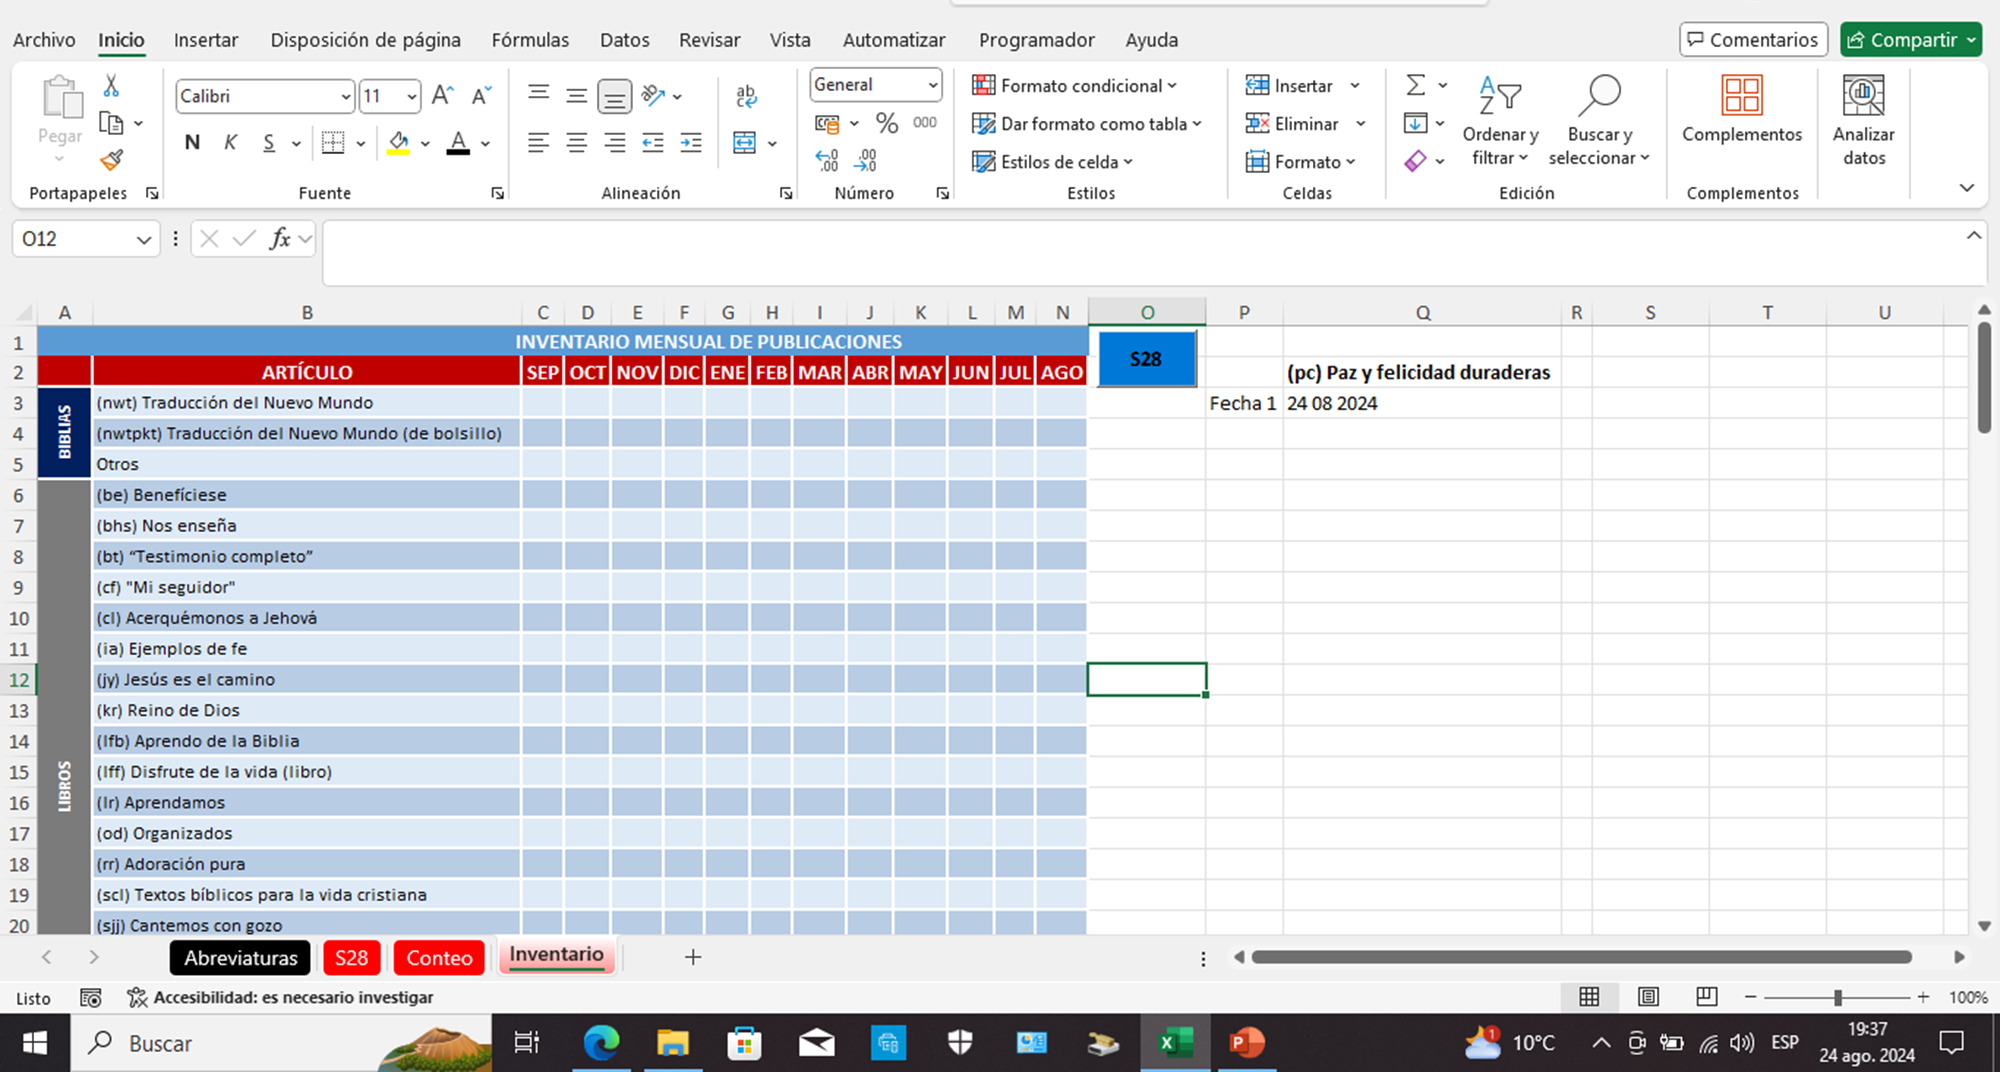Apply thousands separator style

pos(925,123)
